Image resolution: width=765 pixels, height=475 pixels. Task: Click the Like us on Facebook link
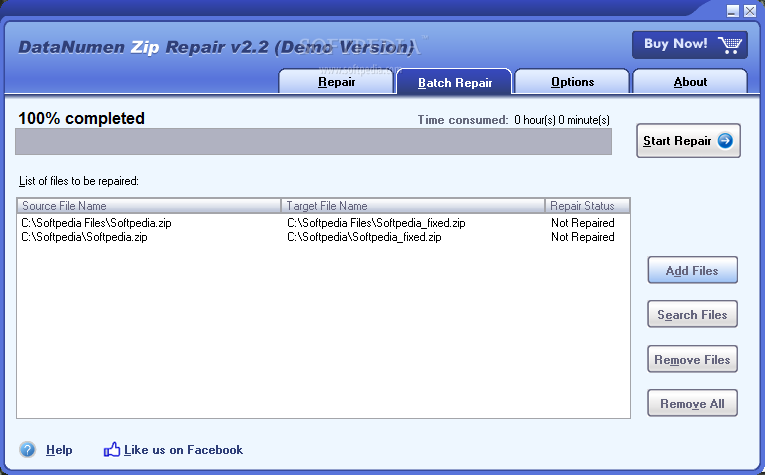click(x=183, y=450)
